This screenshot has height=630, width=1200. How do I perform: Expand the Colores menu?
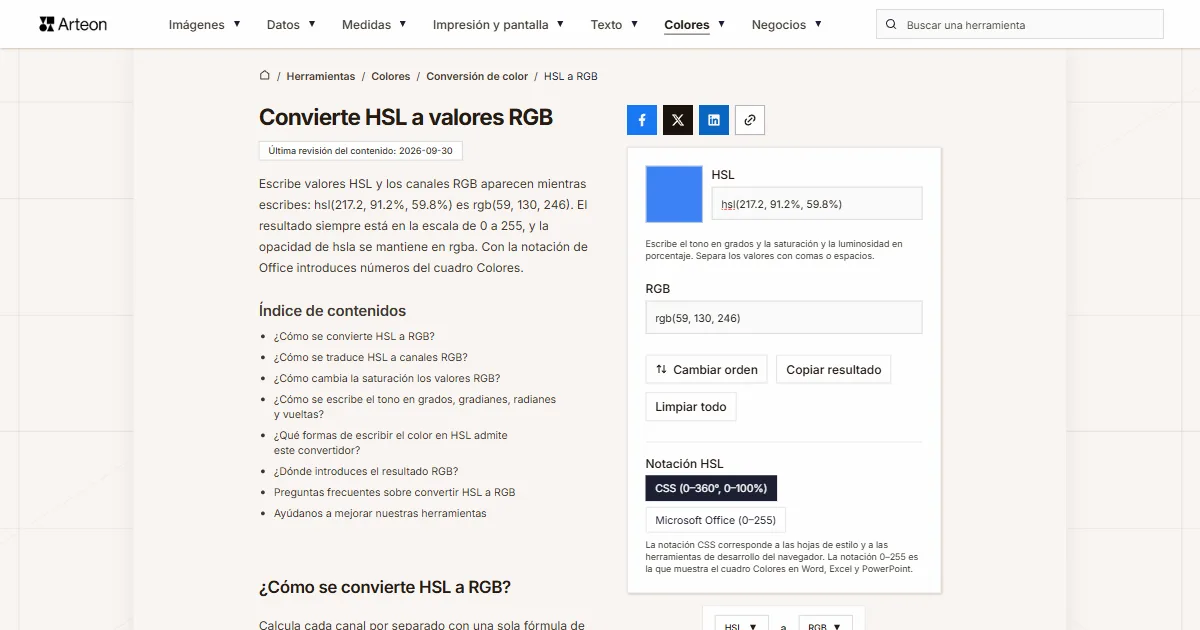click(x=695, y=25)
